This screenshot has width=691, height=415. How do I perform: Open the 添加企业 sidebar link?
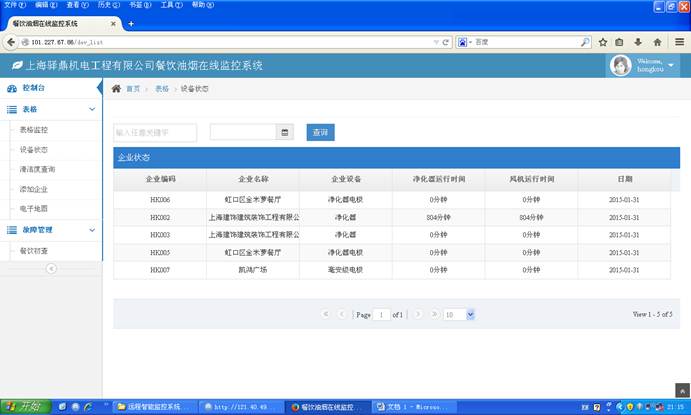pos(34,189)
